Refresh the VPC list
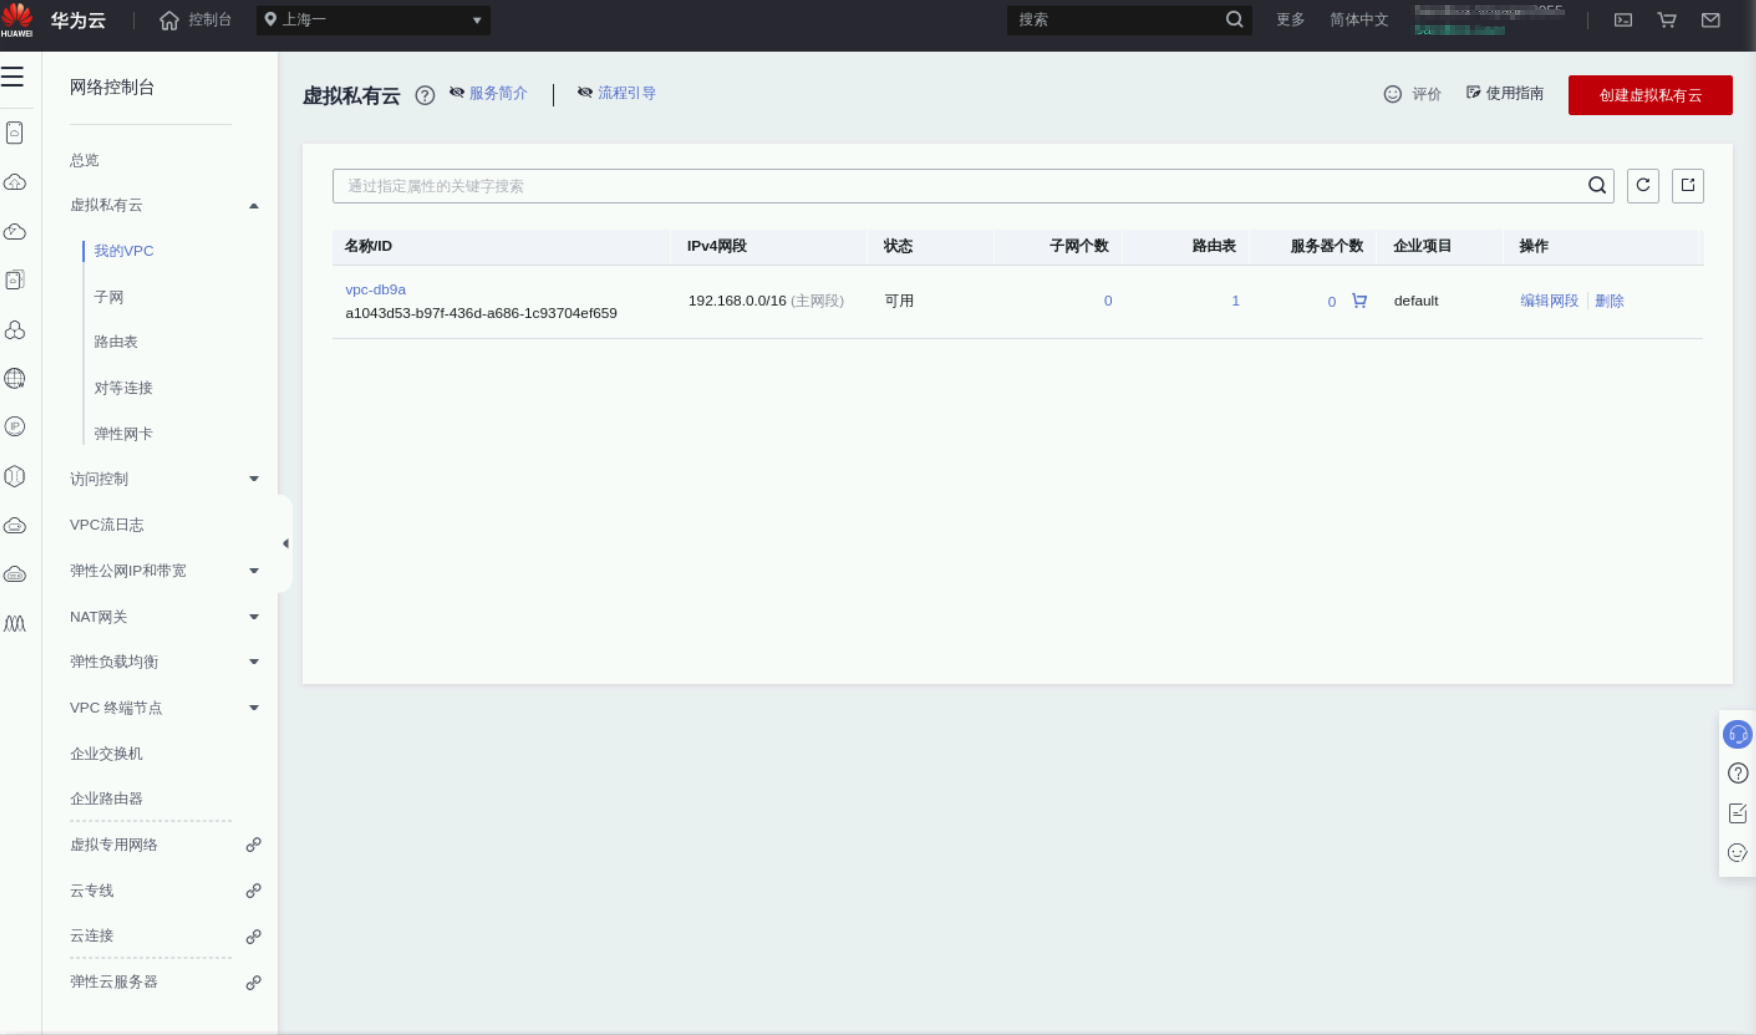The height and width of the screenshot is (1035, 1756). click(1643, 186)
